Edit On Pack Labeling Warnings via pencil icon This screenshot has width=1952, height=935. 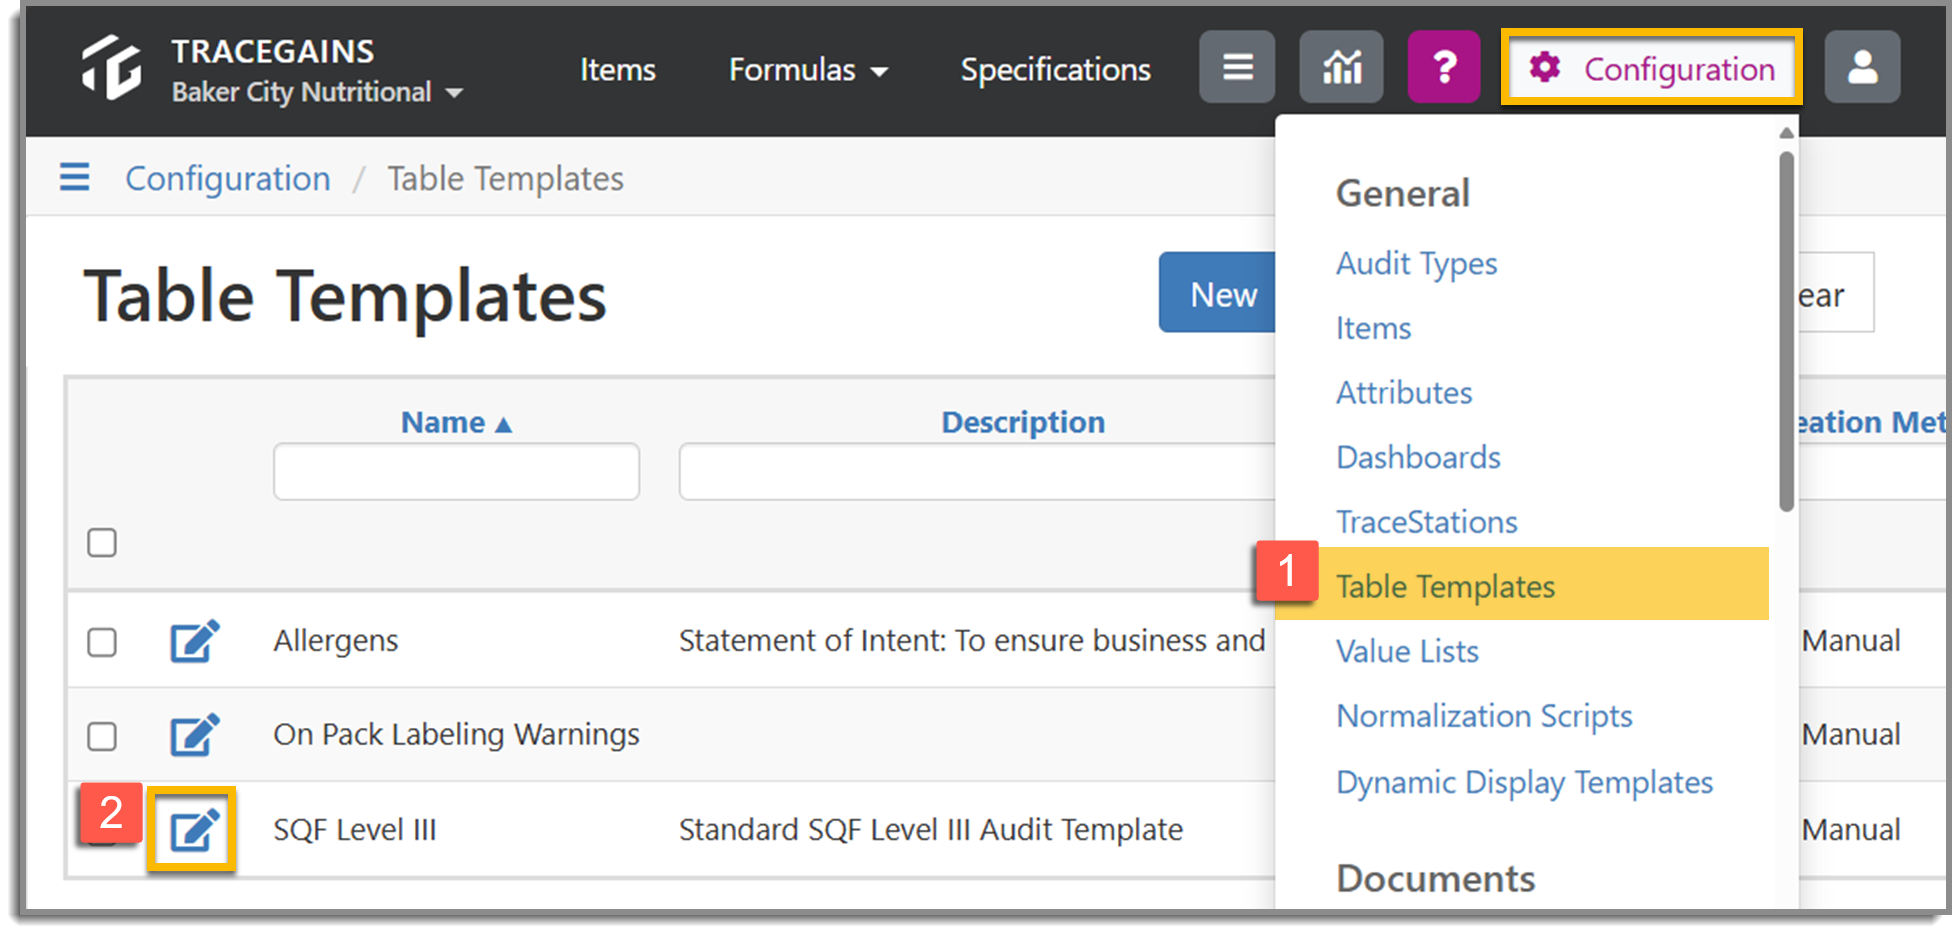coord(194,735)
